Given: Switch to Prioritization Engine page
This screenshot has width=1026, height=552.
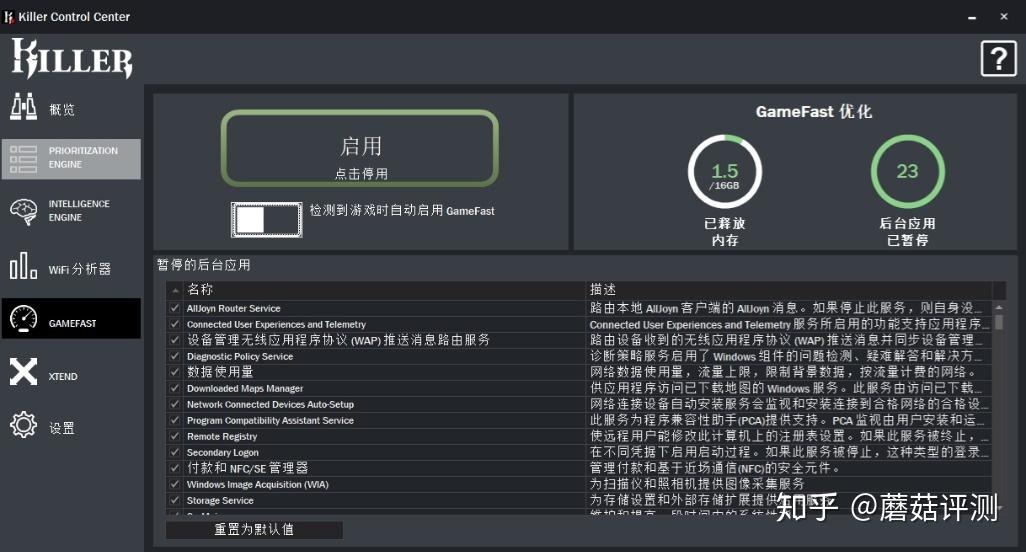Looking at the screenshot, I should (x=71, y=159).
